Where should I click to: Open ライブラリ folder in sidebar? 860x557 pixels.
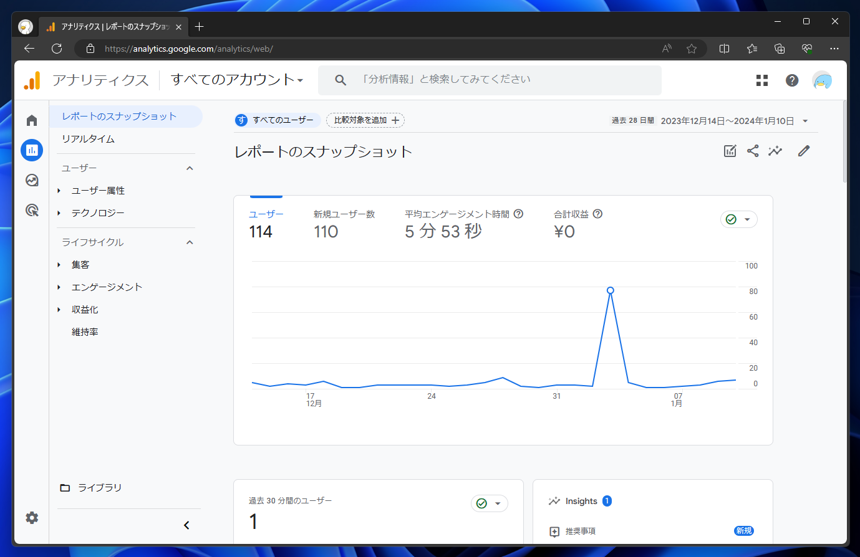tap(90, 487)
